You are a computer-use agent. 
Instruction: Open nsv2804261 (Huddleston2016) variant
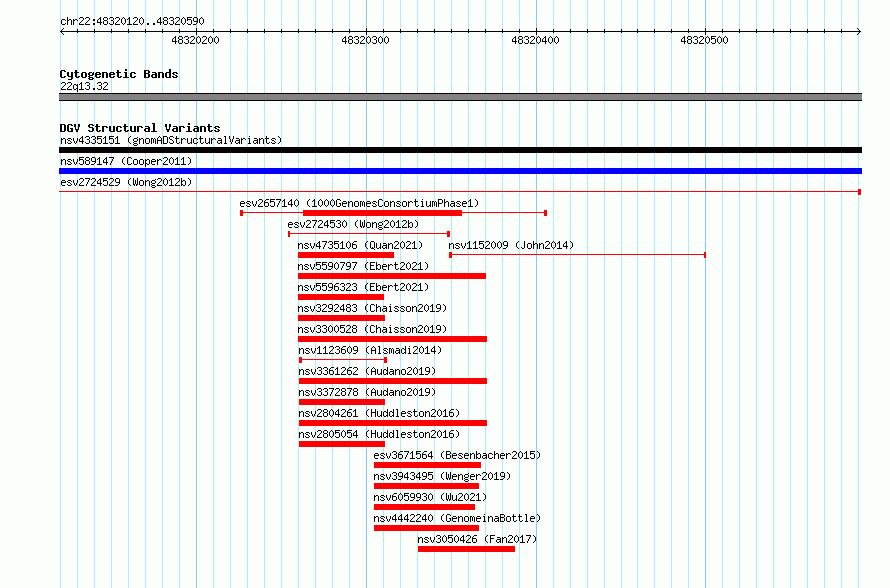coord(379,413)
